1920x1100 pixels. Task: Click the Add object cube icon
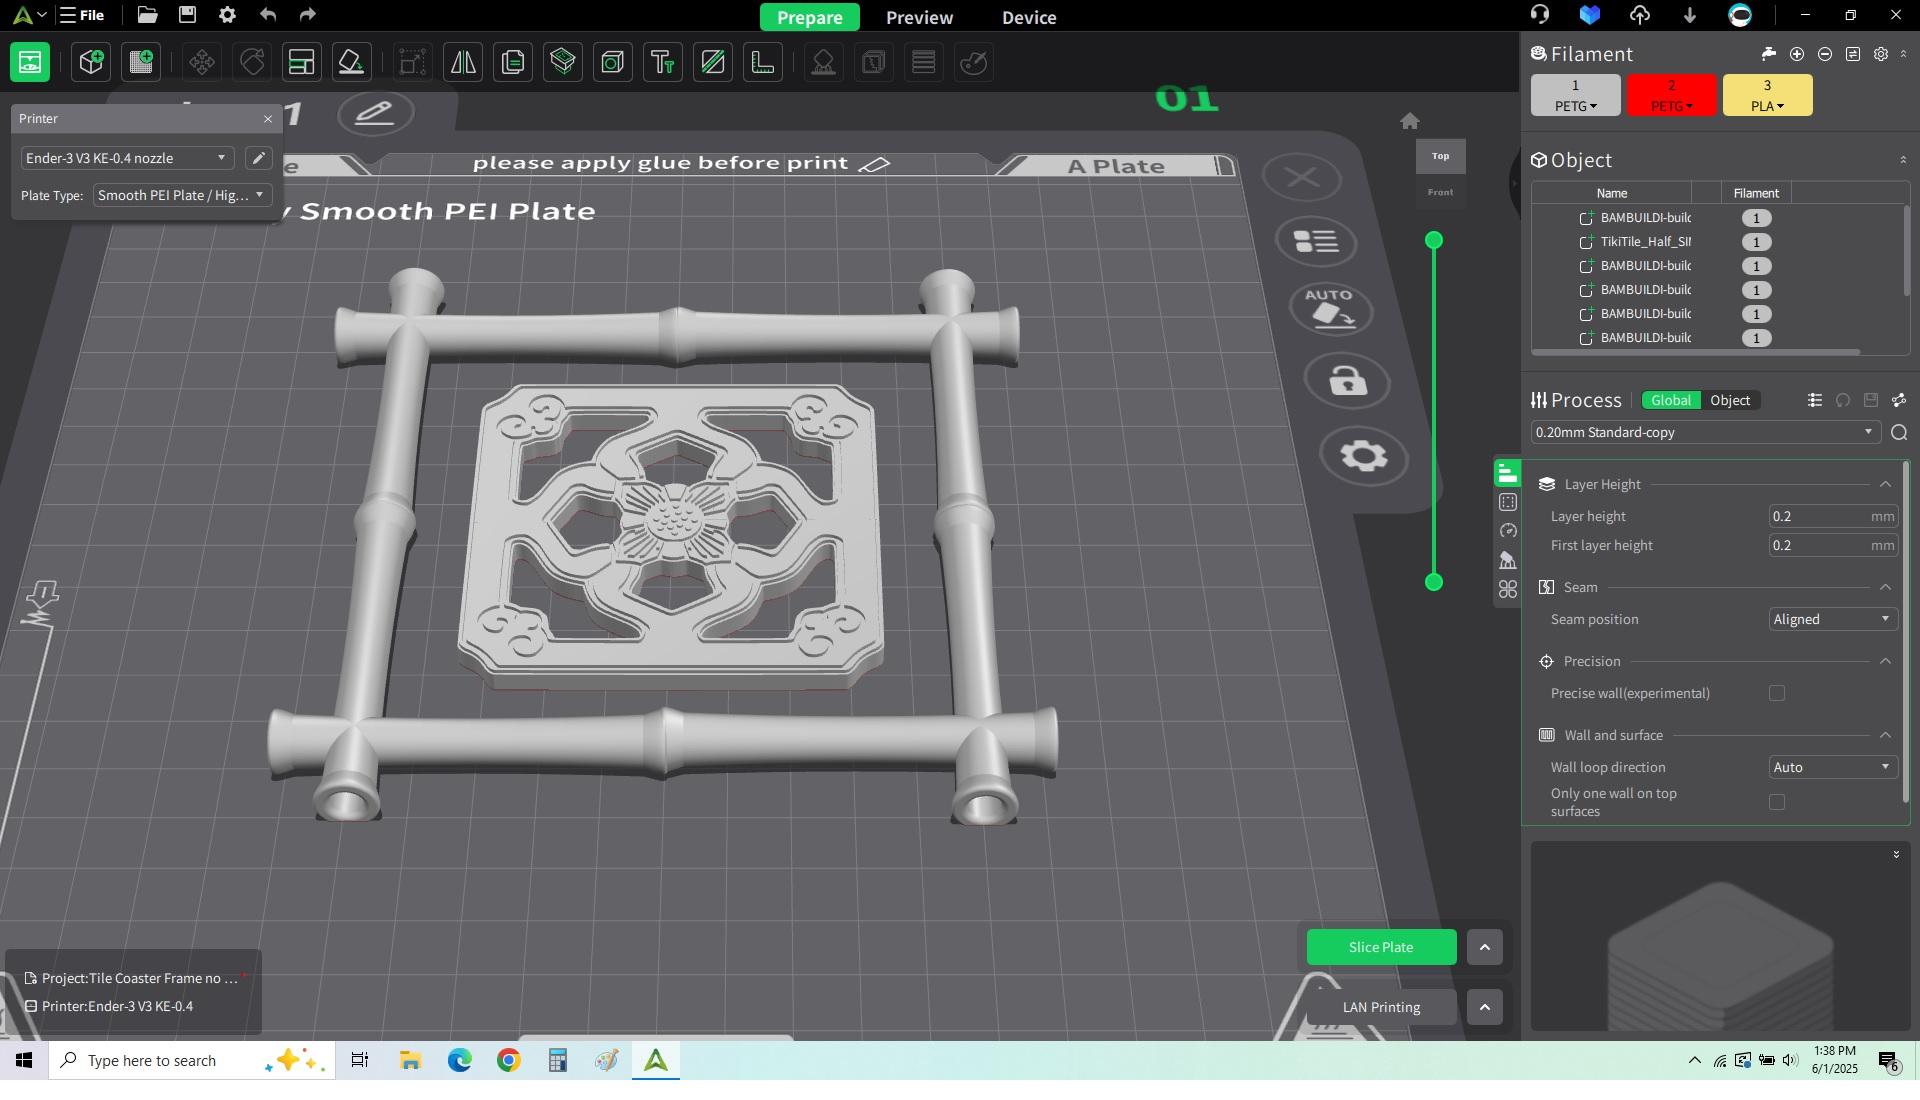[x=91, y=62]
